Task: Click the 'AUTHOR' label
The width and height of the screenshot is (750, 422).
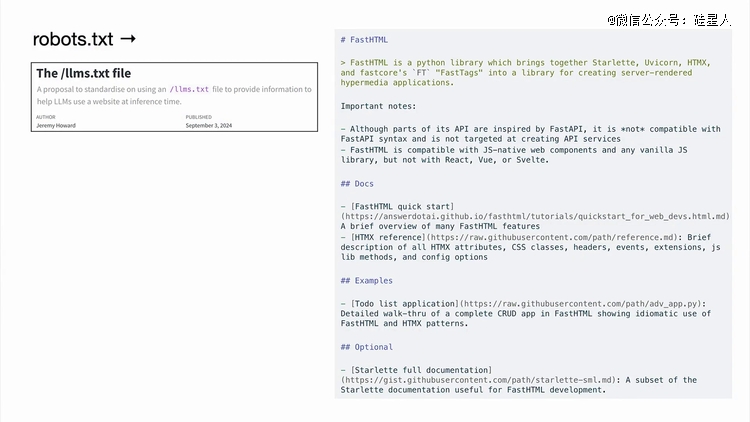Action: pos(46,117)
